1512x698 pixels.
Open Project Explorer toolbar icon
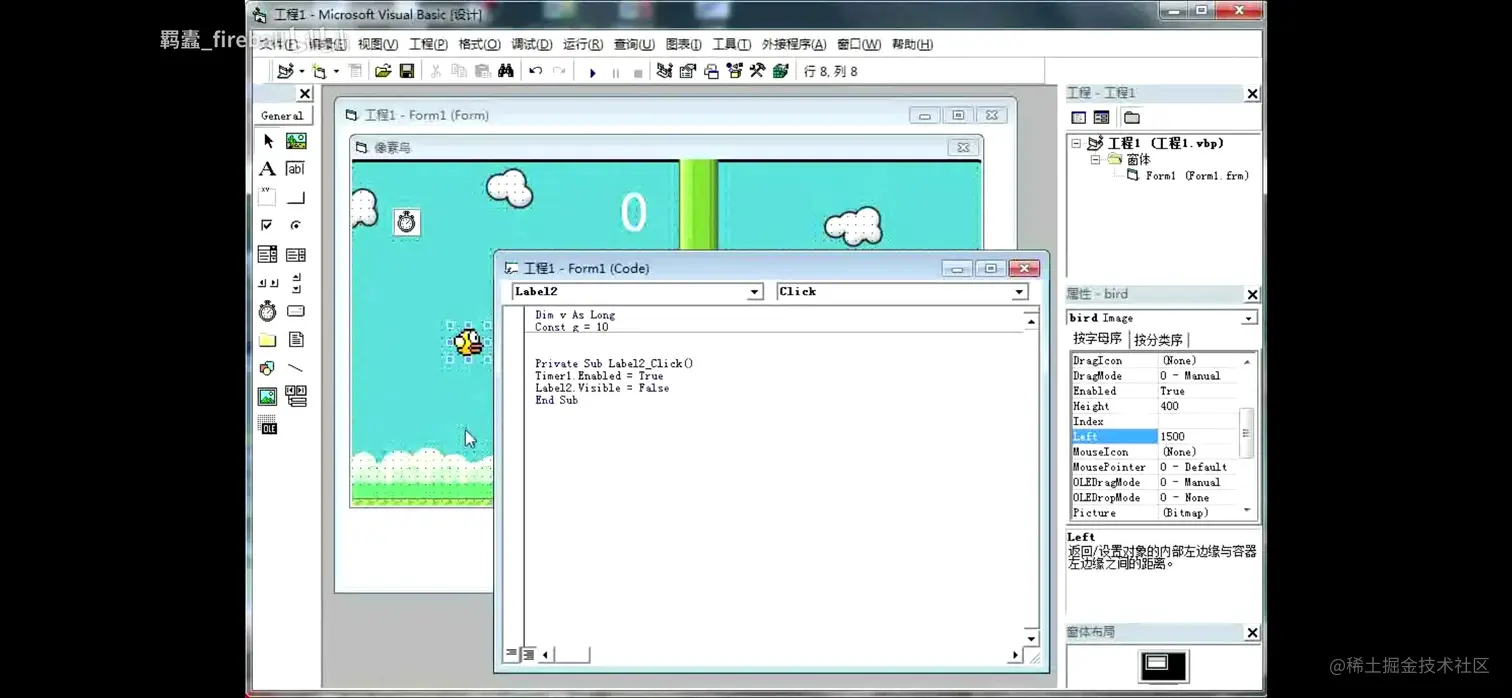[664, 71]
